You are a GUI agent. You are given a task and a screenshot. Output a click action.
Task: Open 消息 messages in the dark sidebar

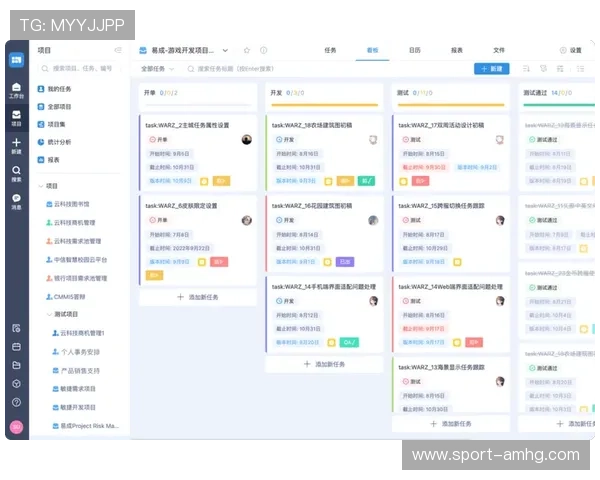pos(16,202)
